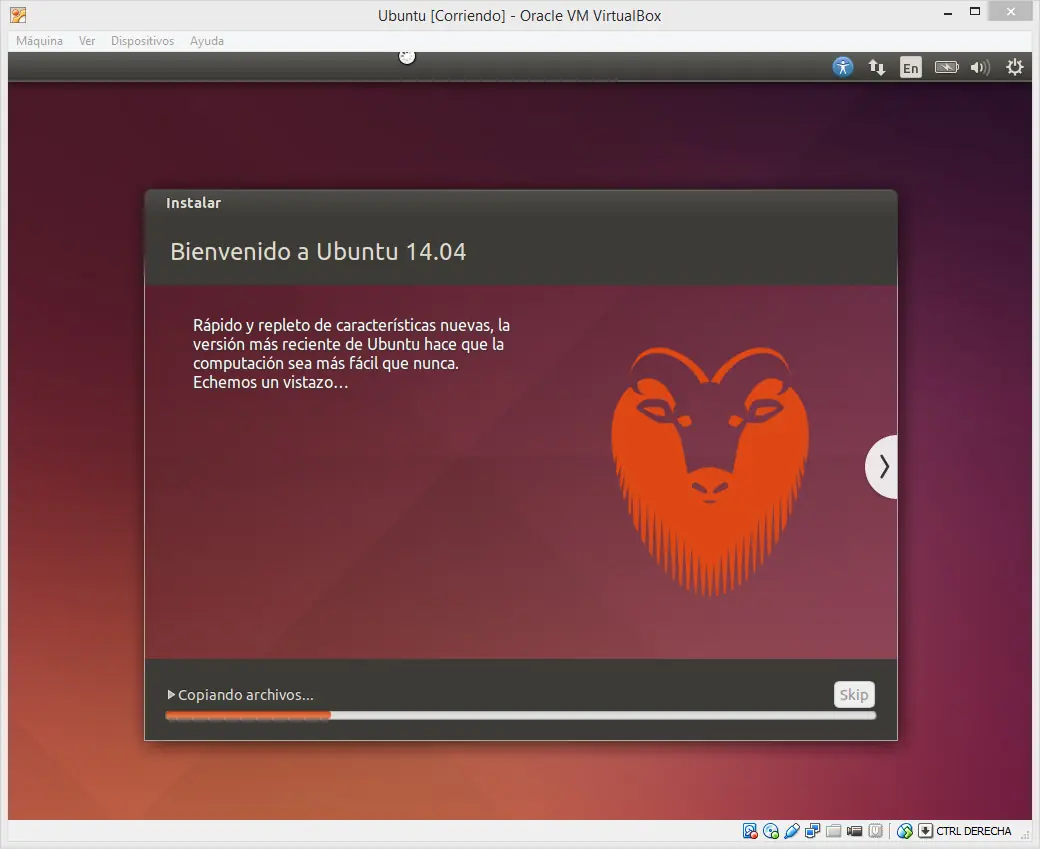Click the Bienvenido a Ubuntu 14.04 heading
The width and height of the screenshot is (1040, 849).
click(x=318, y=252)
